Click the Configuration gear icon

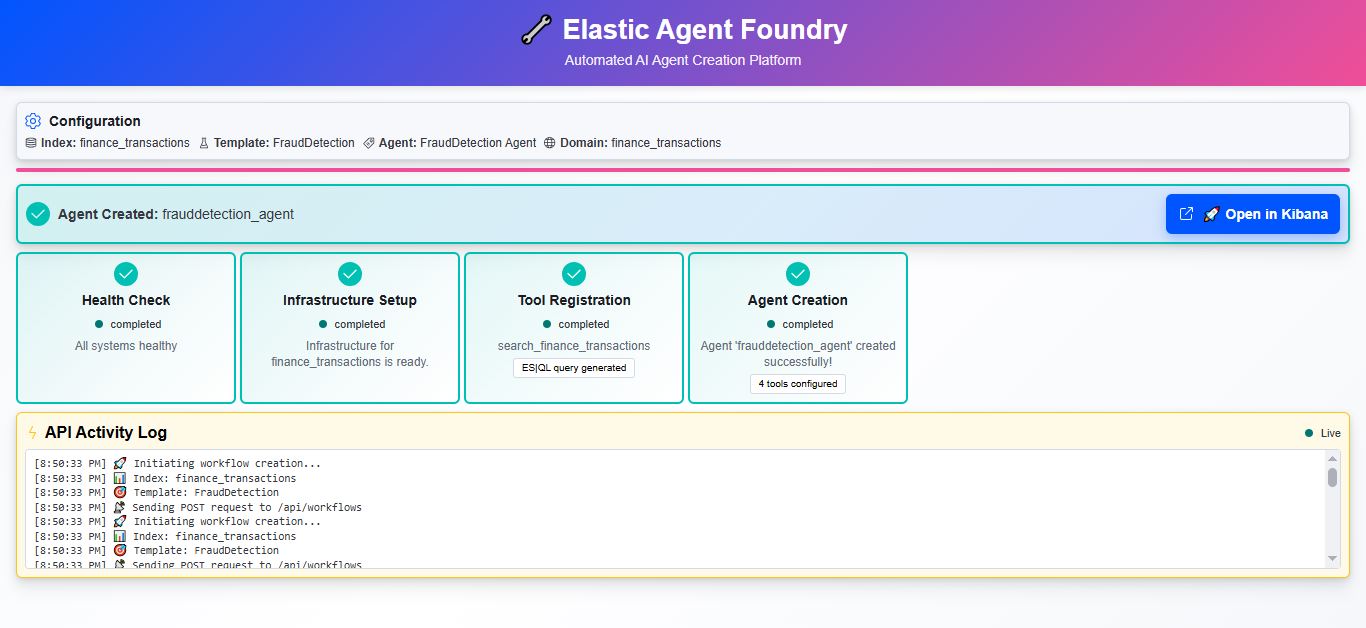(x=33, y=121)
